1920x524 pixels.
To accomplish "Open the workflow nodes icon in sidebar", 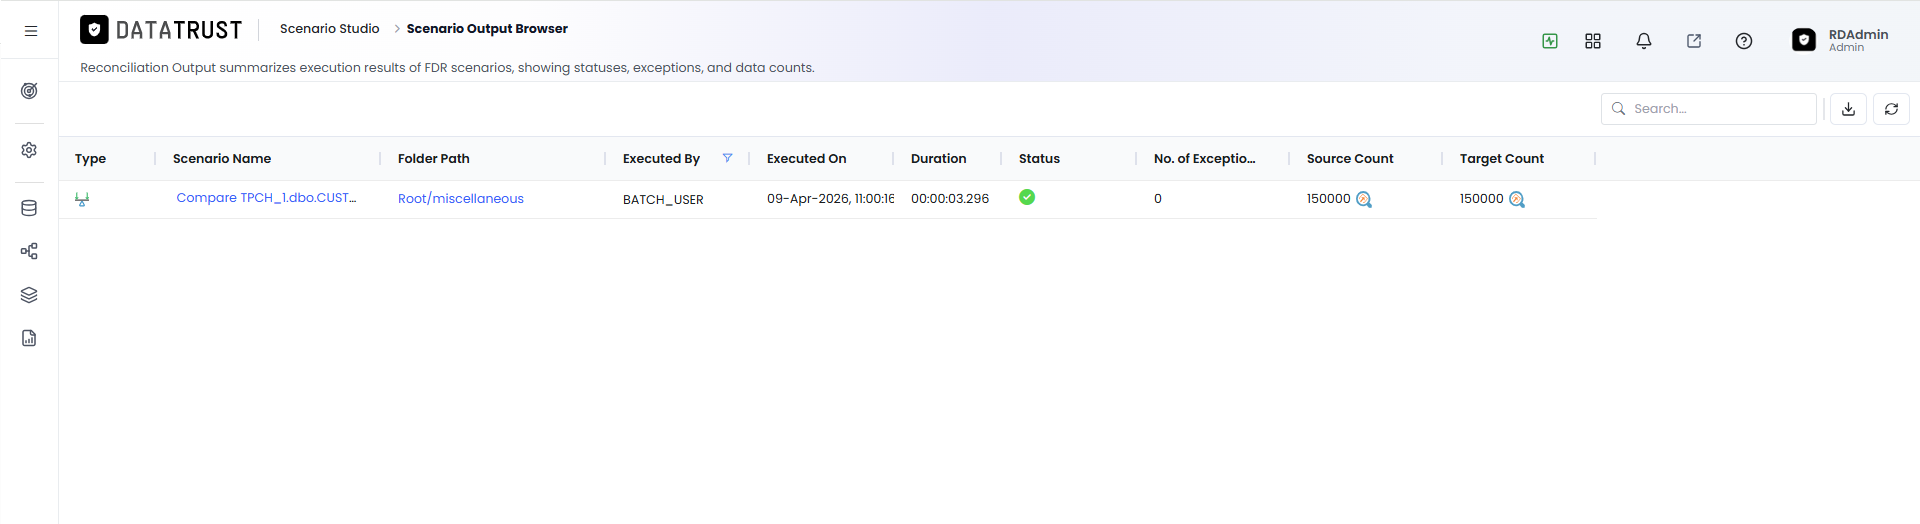I will (29, 251).
